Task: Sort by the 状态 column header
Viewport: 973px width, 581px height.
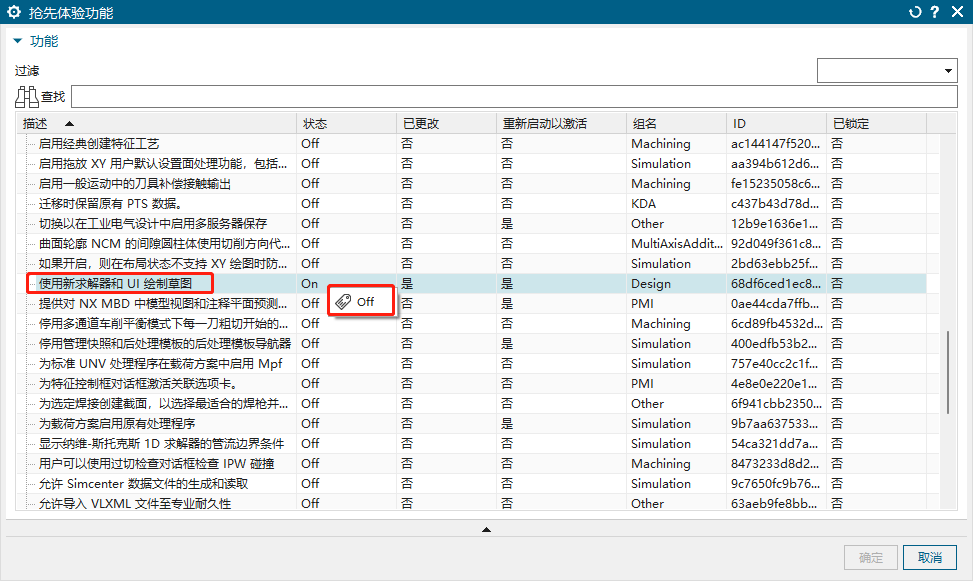Action: (346, 124)
